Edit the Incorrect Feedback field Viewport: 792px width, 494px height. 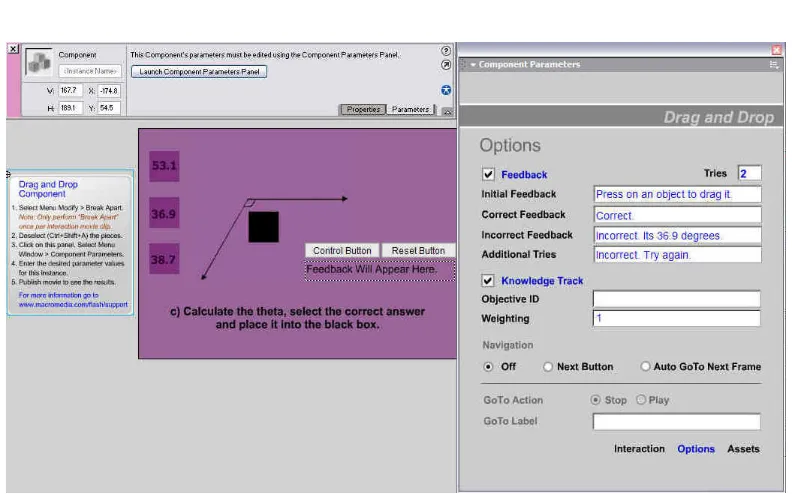point(677,235)
